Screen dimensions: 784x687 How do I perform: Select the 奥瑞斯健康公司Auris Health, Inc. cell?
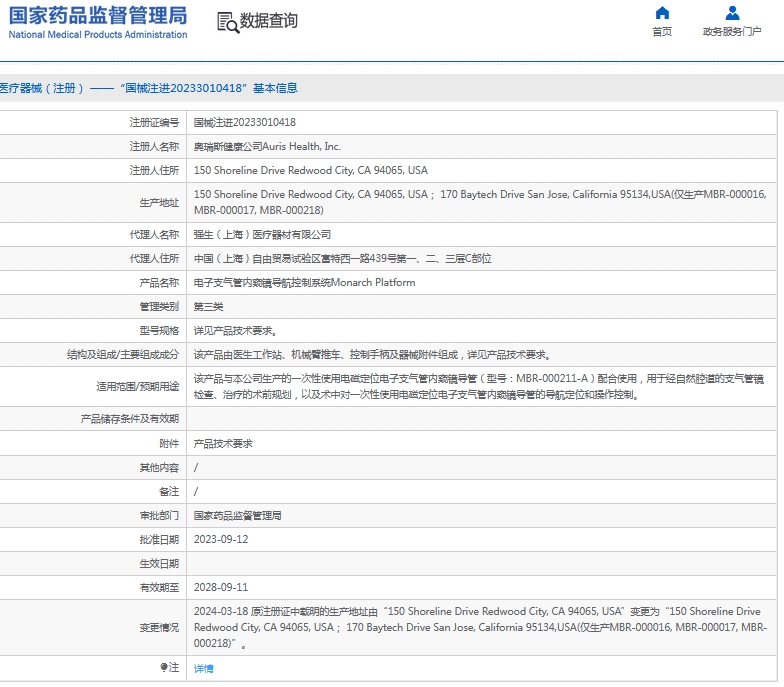click(267, 146)
